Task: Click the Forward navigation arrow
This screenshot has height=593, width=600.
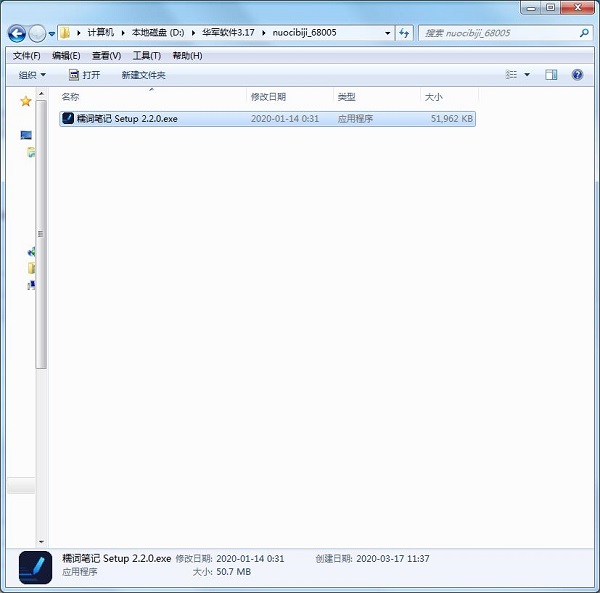Action: click(38, 33)
